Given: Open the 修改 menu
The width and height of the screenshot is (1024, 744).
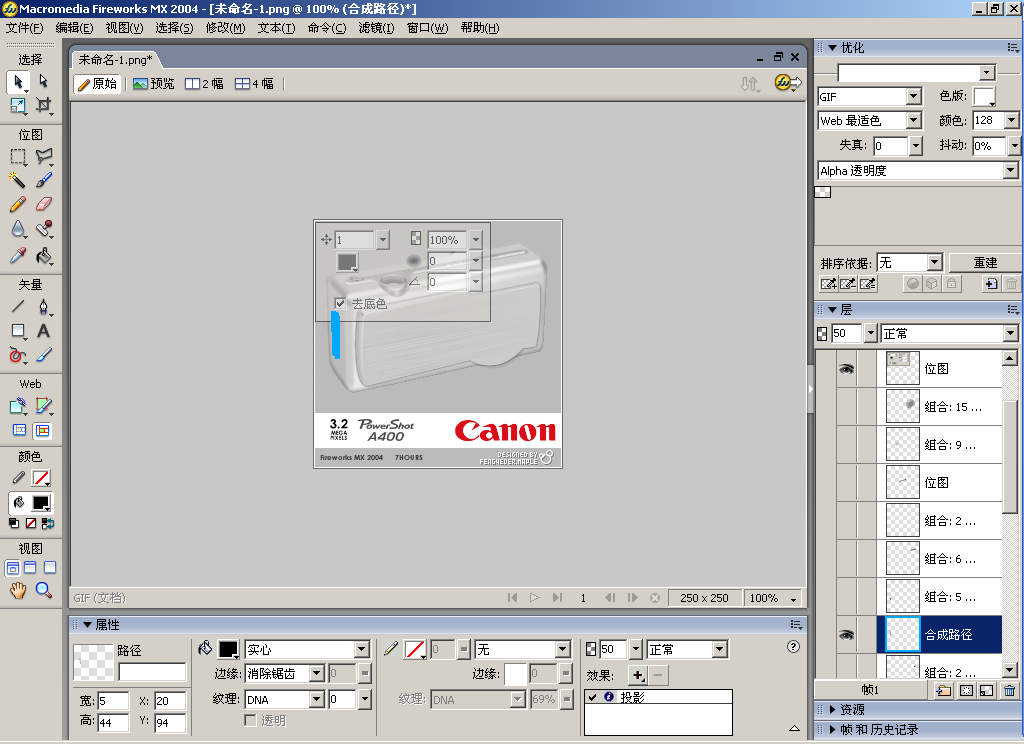Looking at the screenshot, I should (225, 27).
